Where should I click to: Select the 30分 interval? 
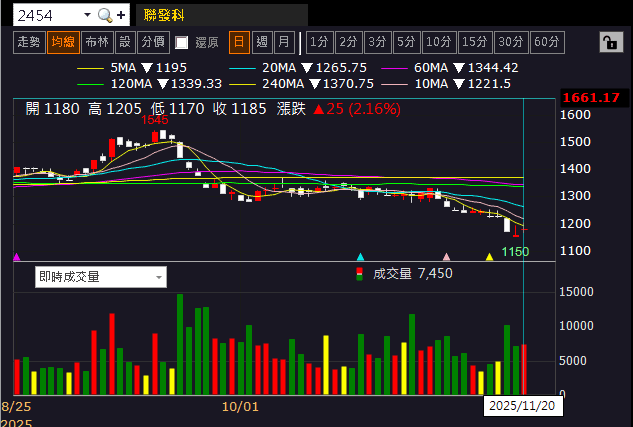(511, 42)
